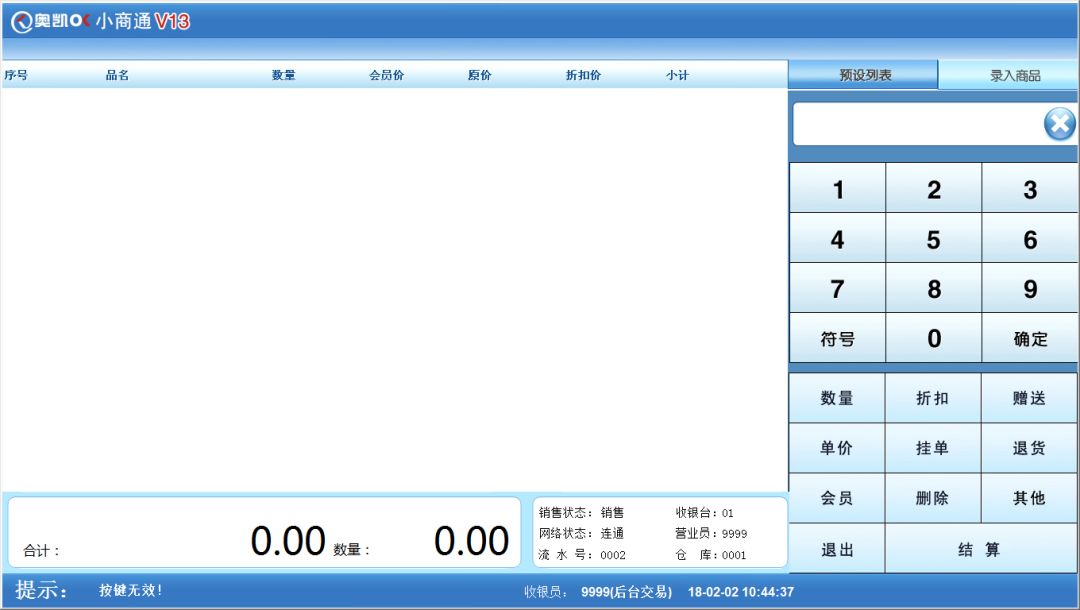Click the 序号 column header
Image resolution: width=1080 pixels, height=610 pixels.
coord(16,75)
